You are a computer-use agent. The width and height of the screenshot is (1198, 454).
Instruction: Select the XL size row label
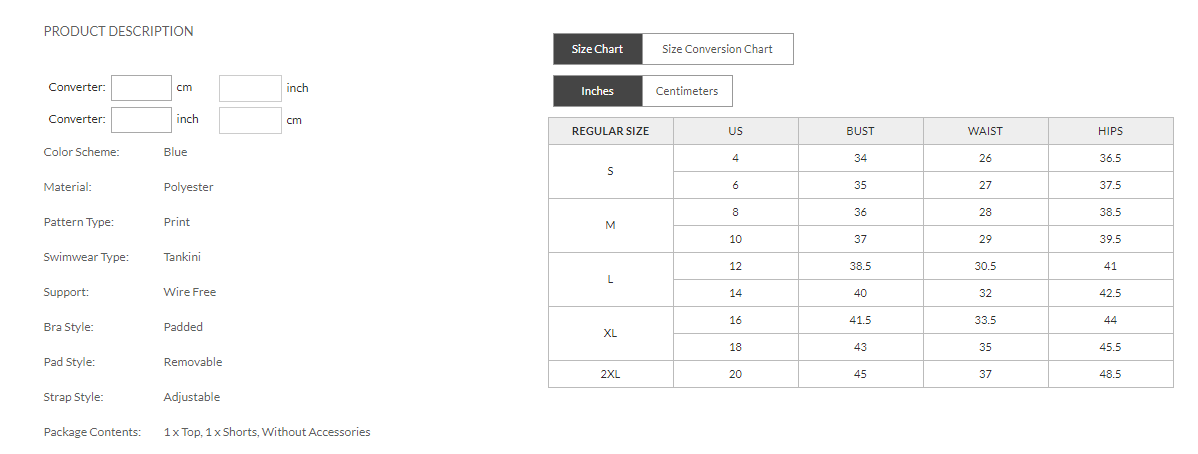[610, 333]
